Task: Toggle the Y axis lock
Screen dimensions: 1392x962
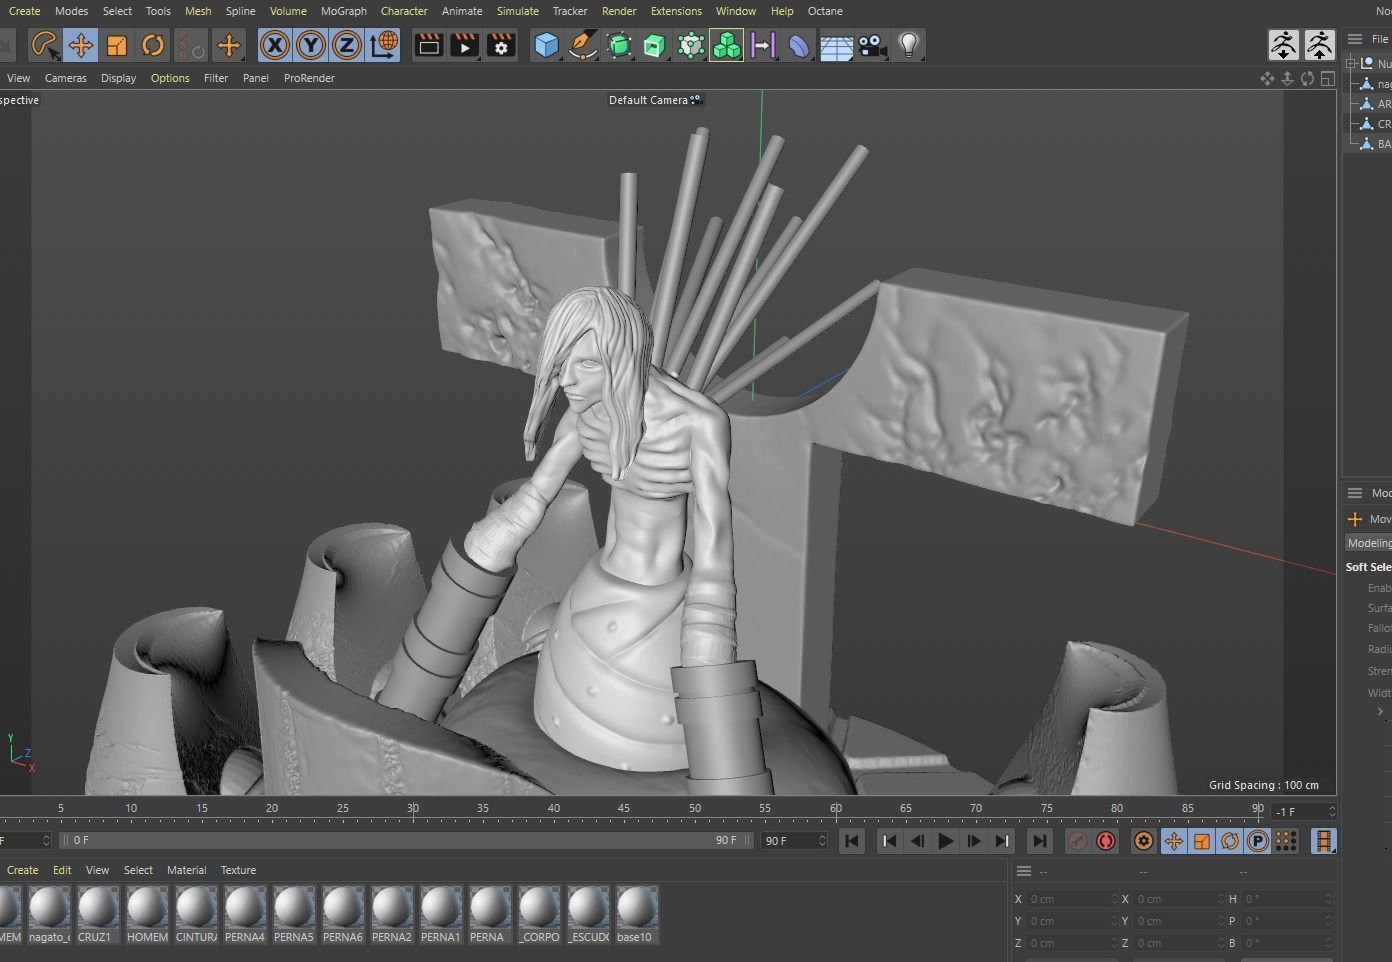Action: point(311,45)
